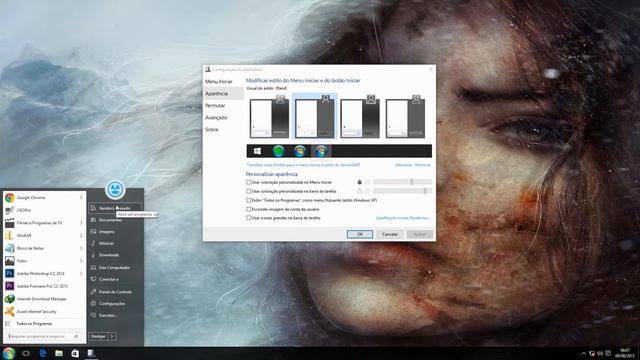
Task: Open Fotos app in start menu
Action: (43, 261)
